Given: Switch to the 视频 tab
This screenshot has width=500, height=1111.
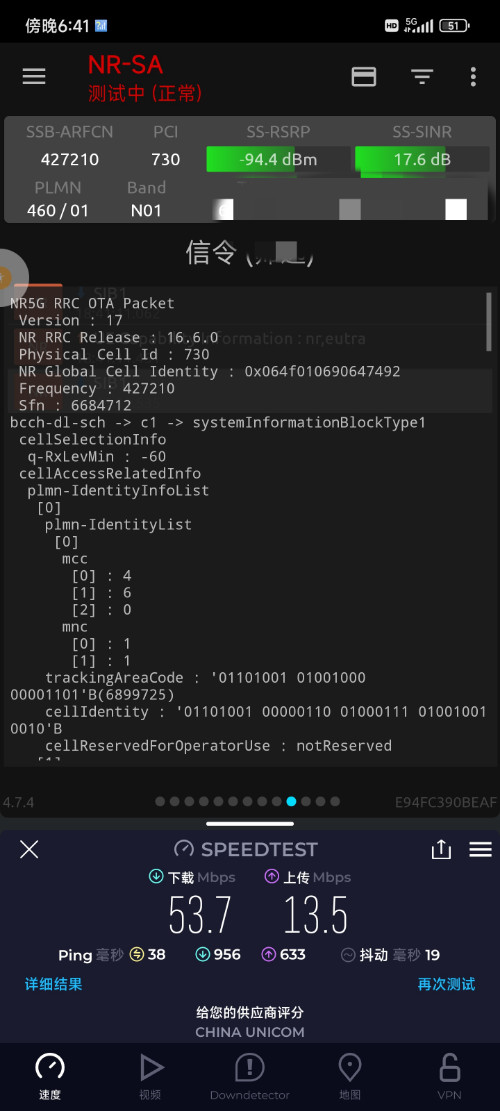Looking at the screenshot, I should (x=150, y=1076).
